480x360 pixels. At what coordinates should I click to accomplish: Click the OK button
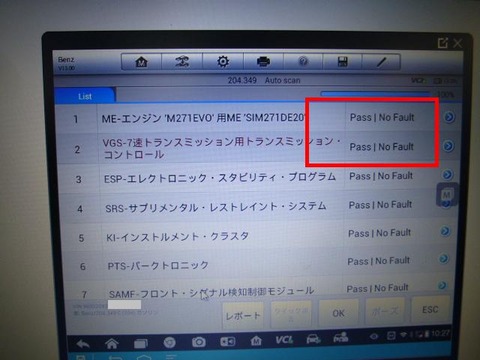tap(338, 313)
